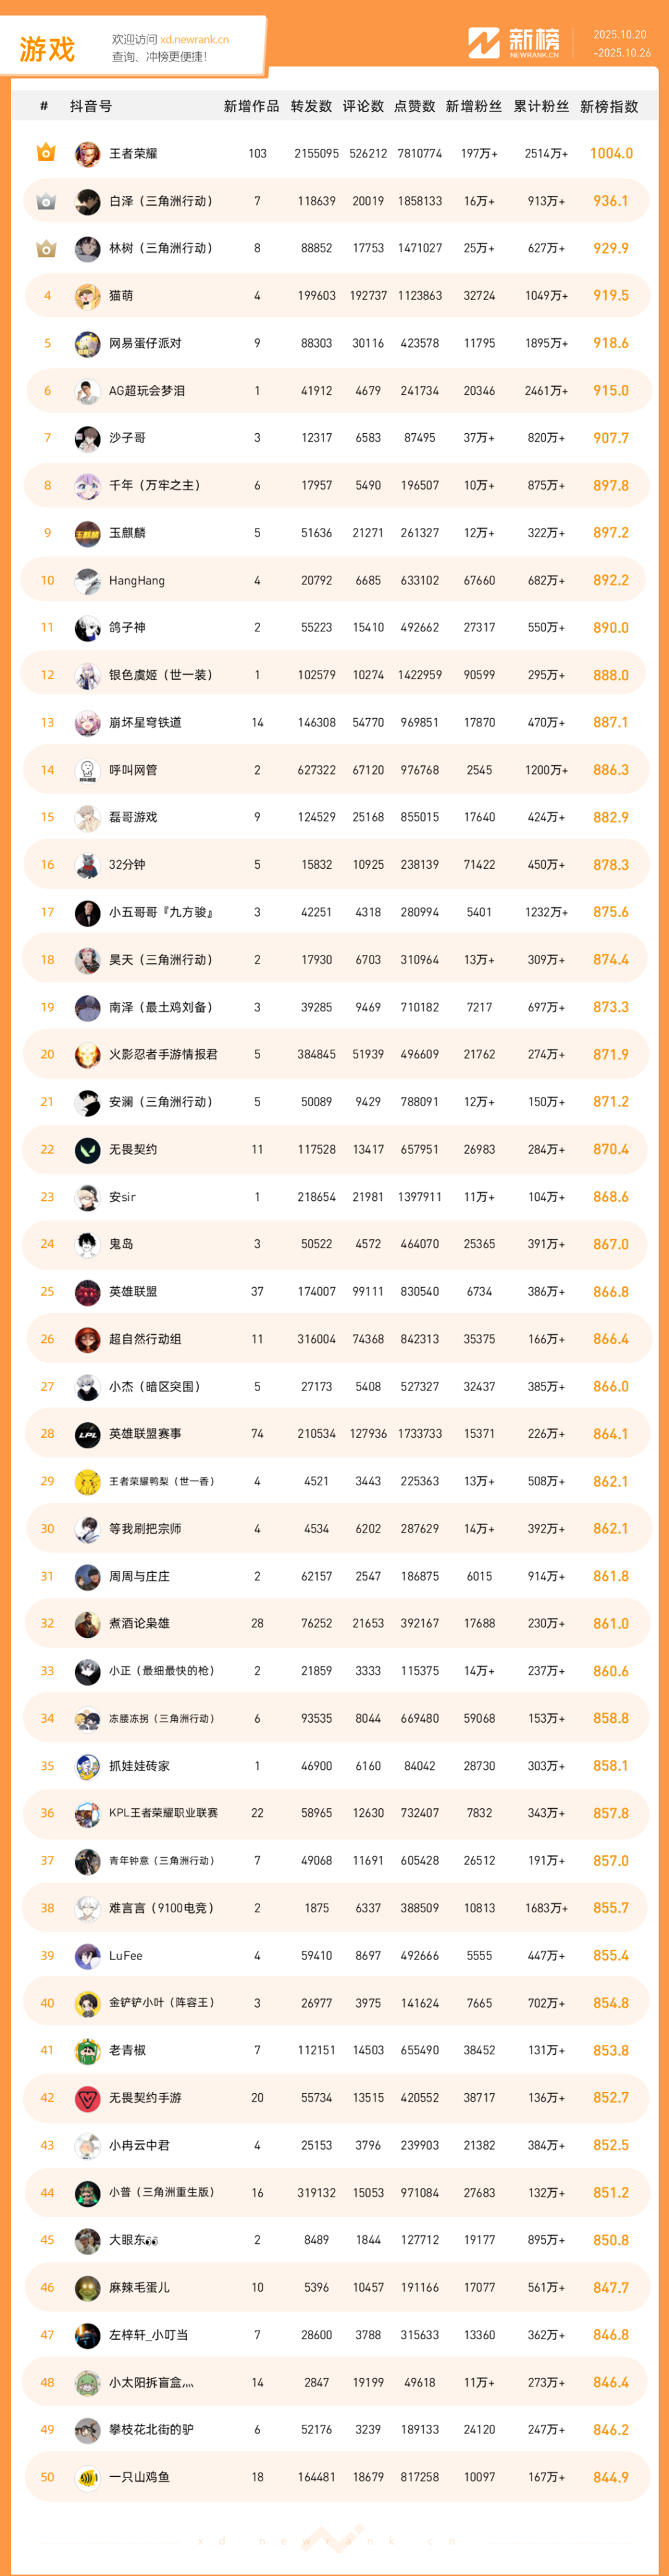This screenshot has height=2576, width=669.
Task: Click the bronze crown rank-three badge
Action: pos(46,248)
